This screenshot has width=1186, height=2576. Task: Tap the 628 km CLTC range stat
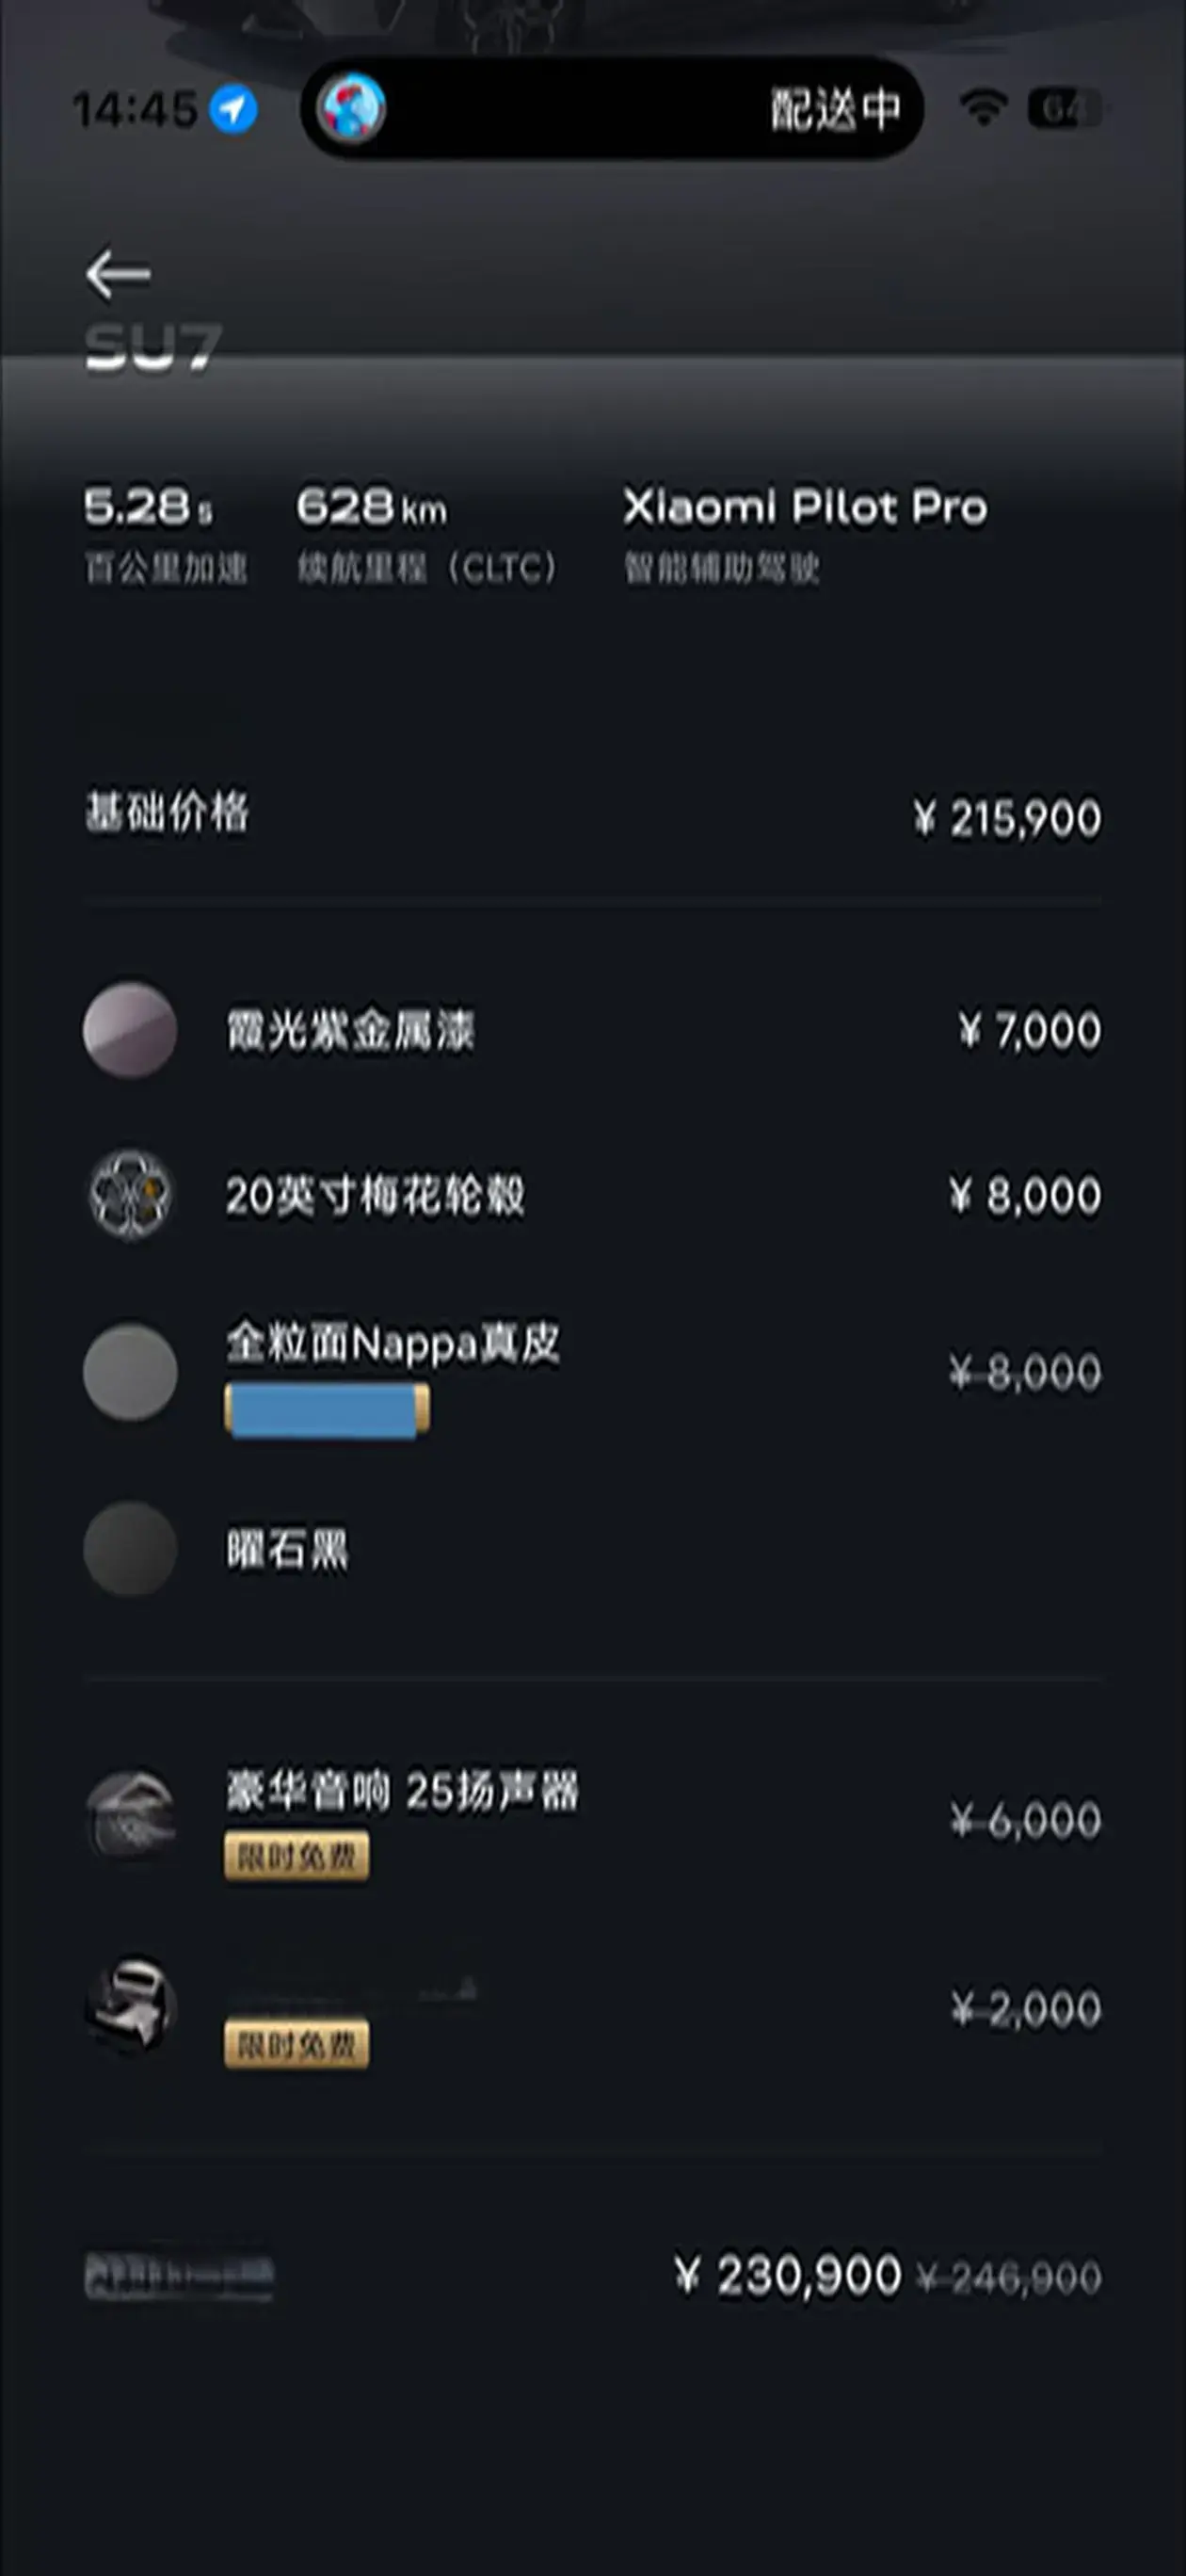[372, 507]
